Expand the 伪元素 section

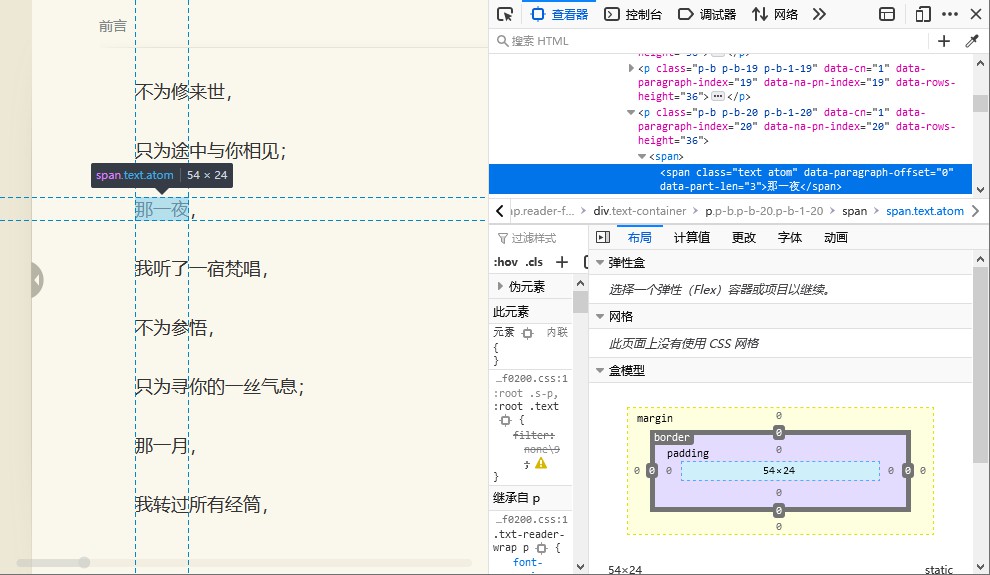pos(501,287)
